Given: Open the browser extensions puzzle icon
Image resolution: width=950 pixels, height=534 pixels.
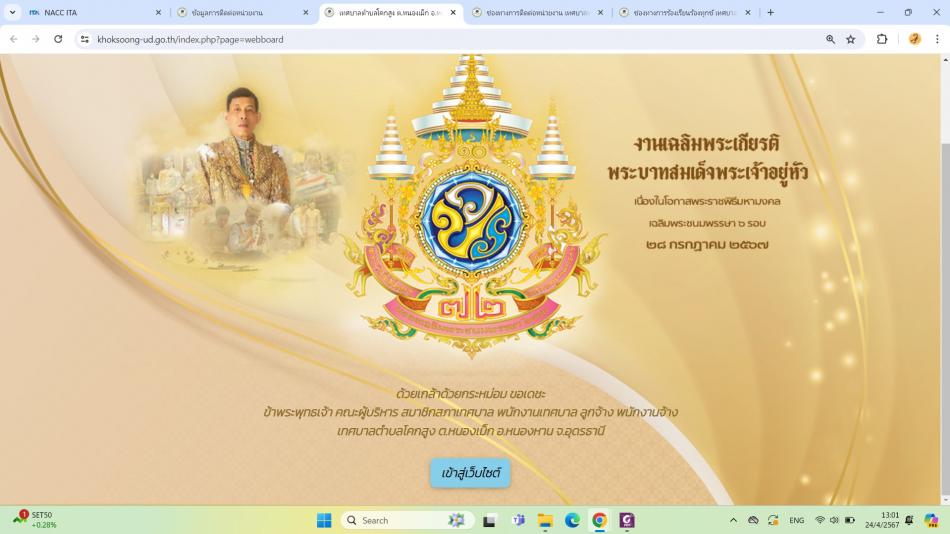Looking at the screenshot, I should [x=882, y=39].
